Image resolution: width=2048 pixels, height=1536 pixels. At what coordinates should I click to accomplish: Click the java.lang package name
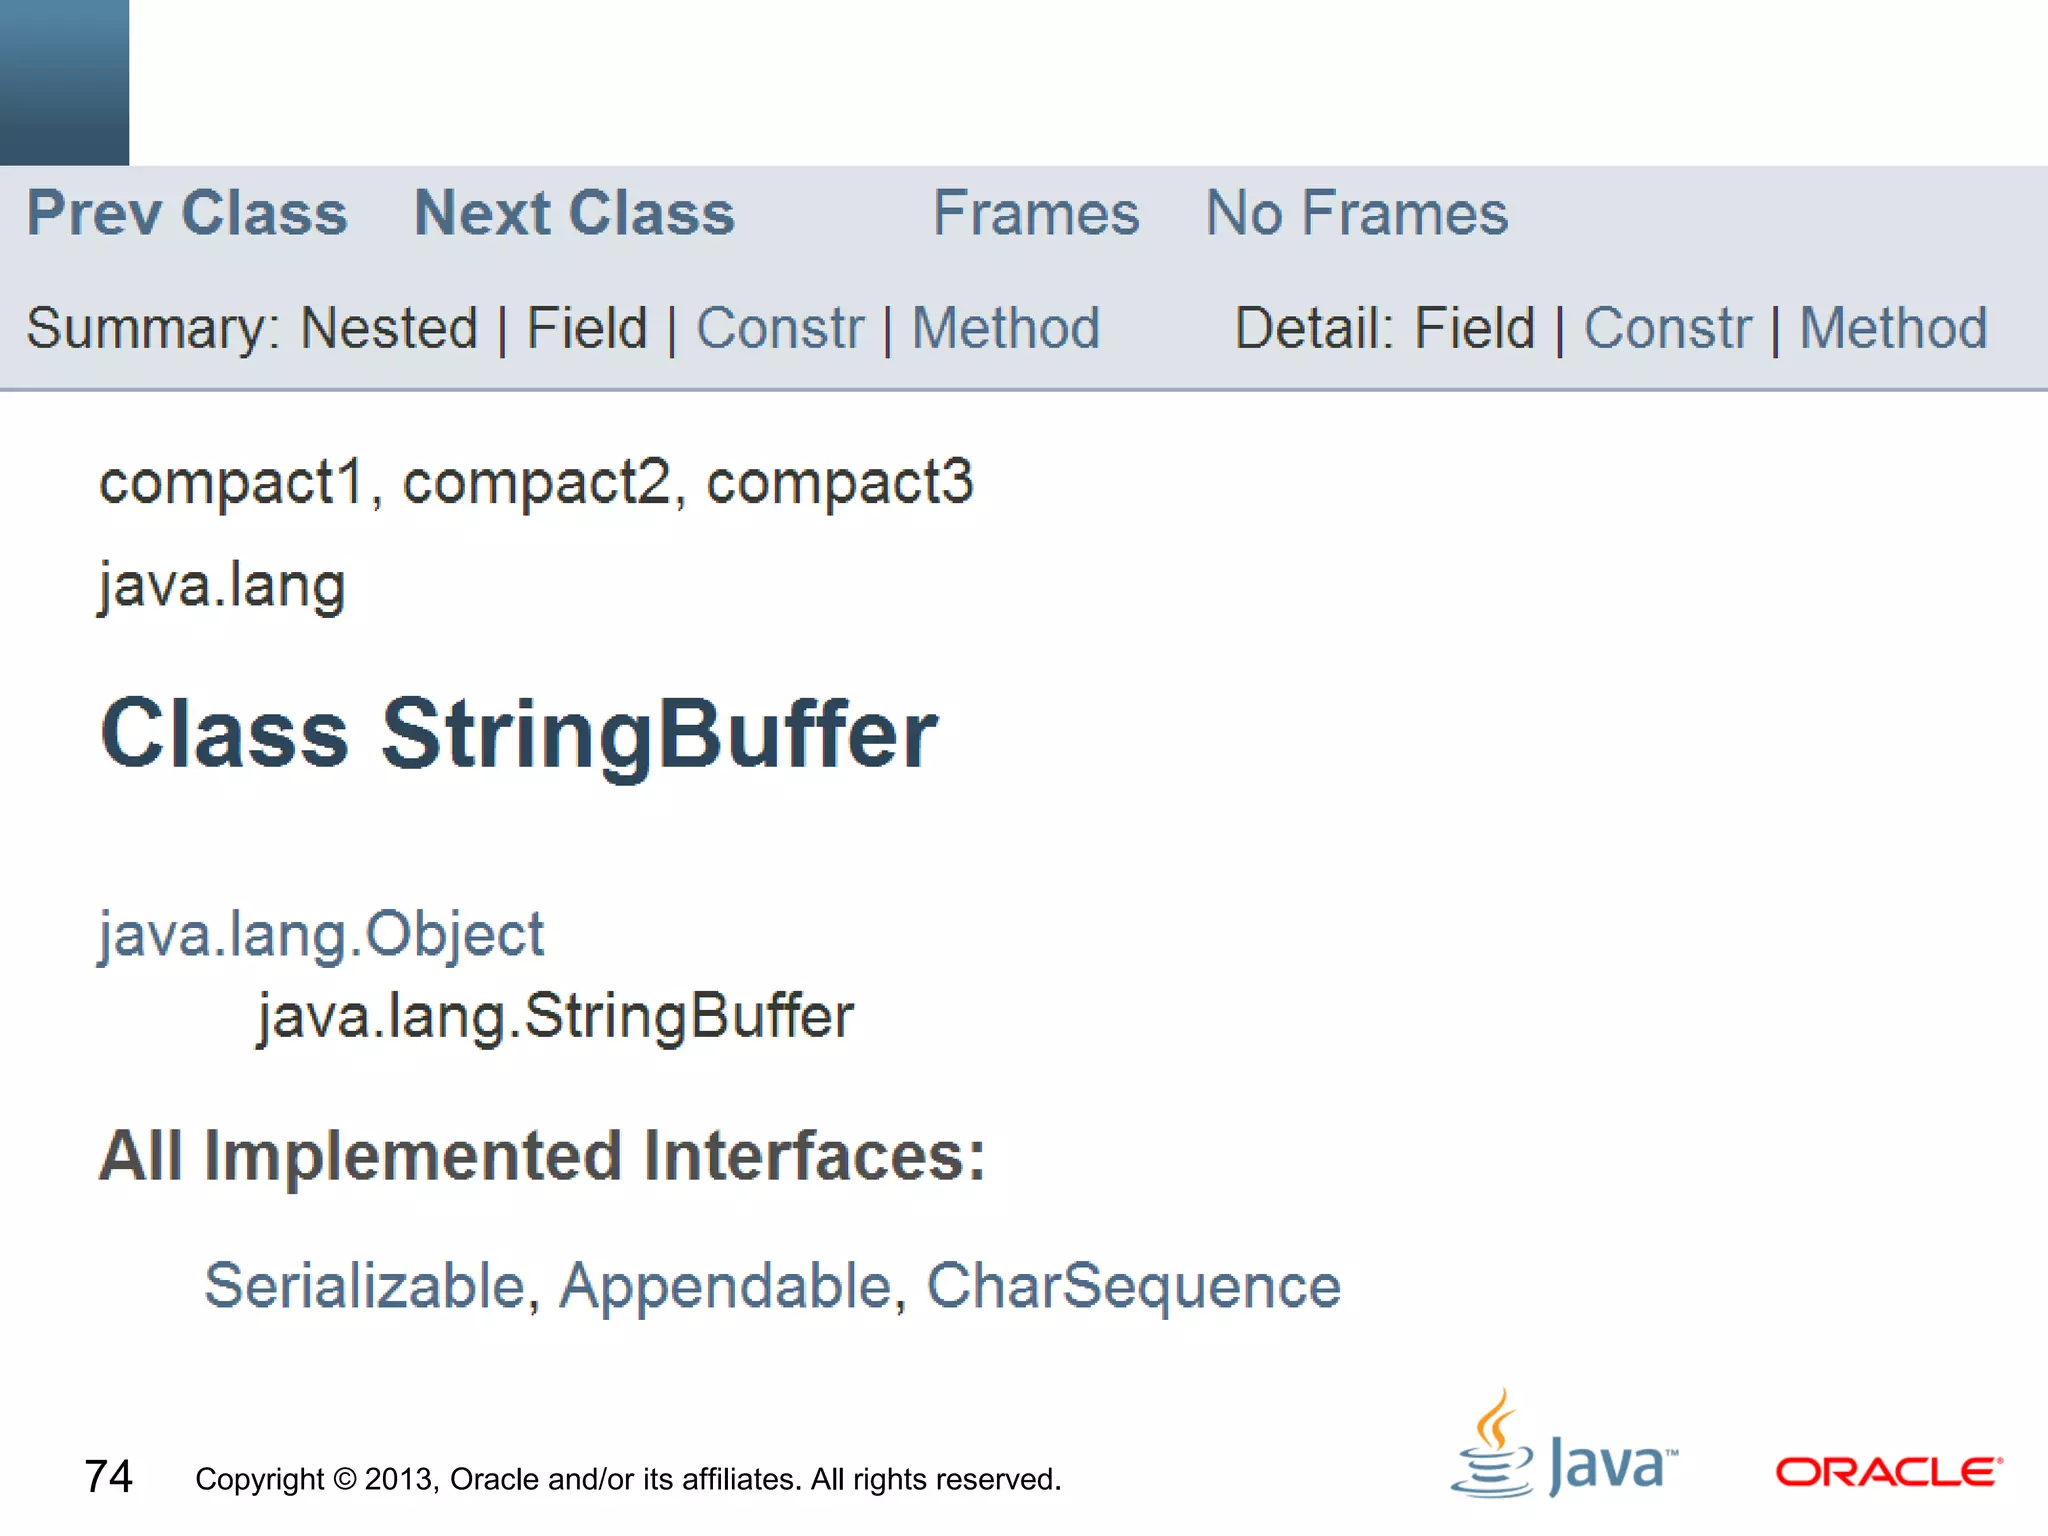click(222, 585)
